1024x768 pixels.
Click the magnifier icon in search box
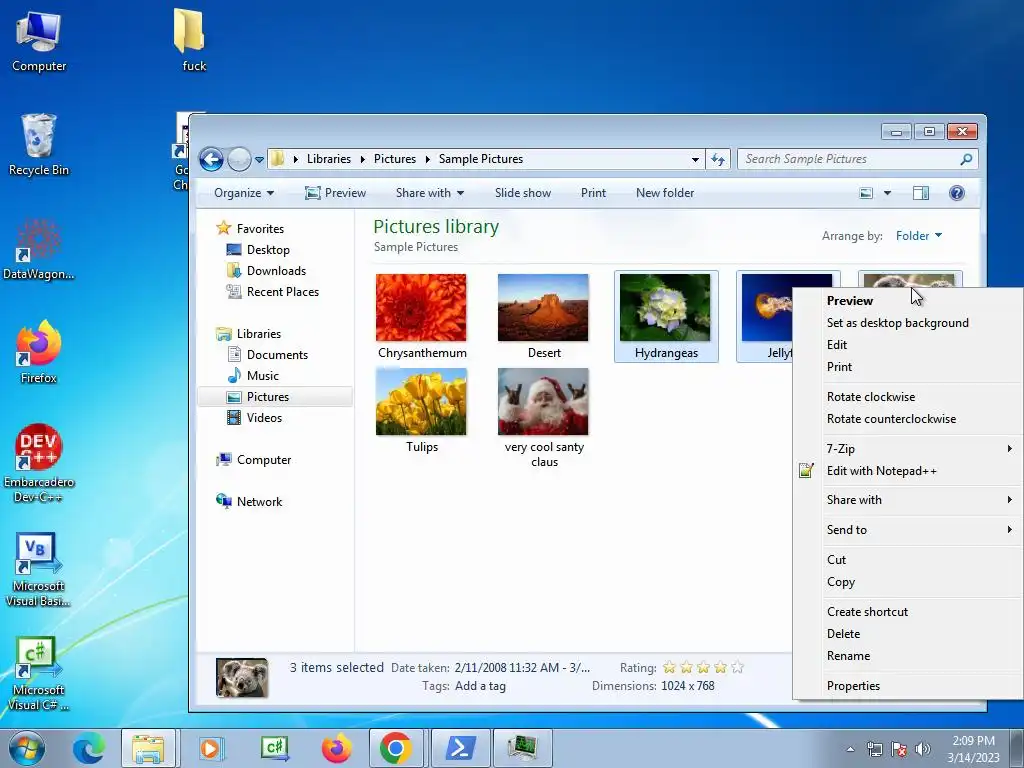967,159
